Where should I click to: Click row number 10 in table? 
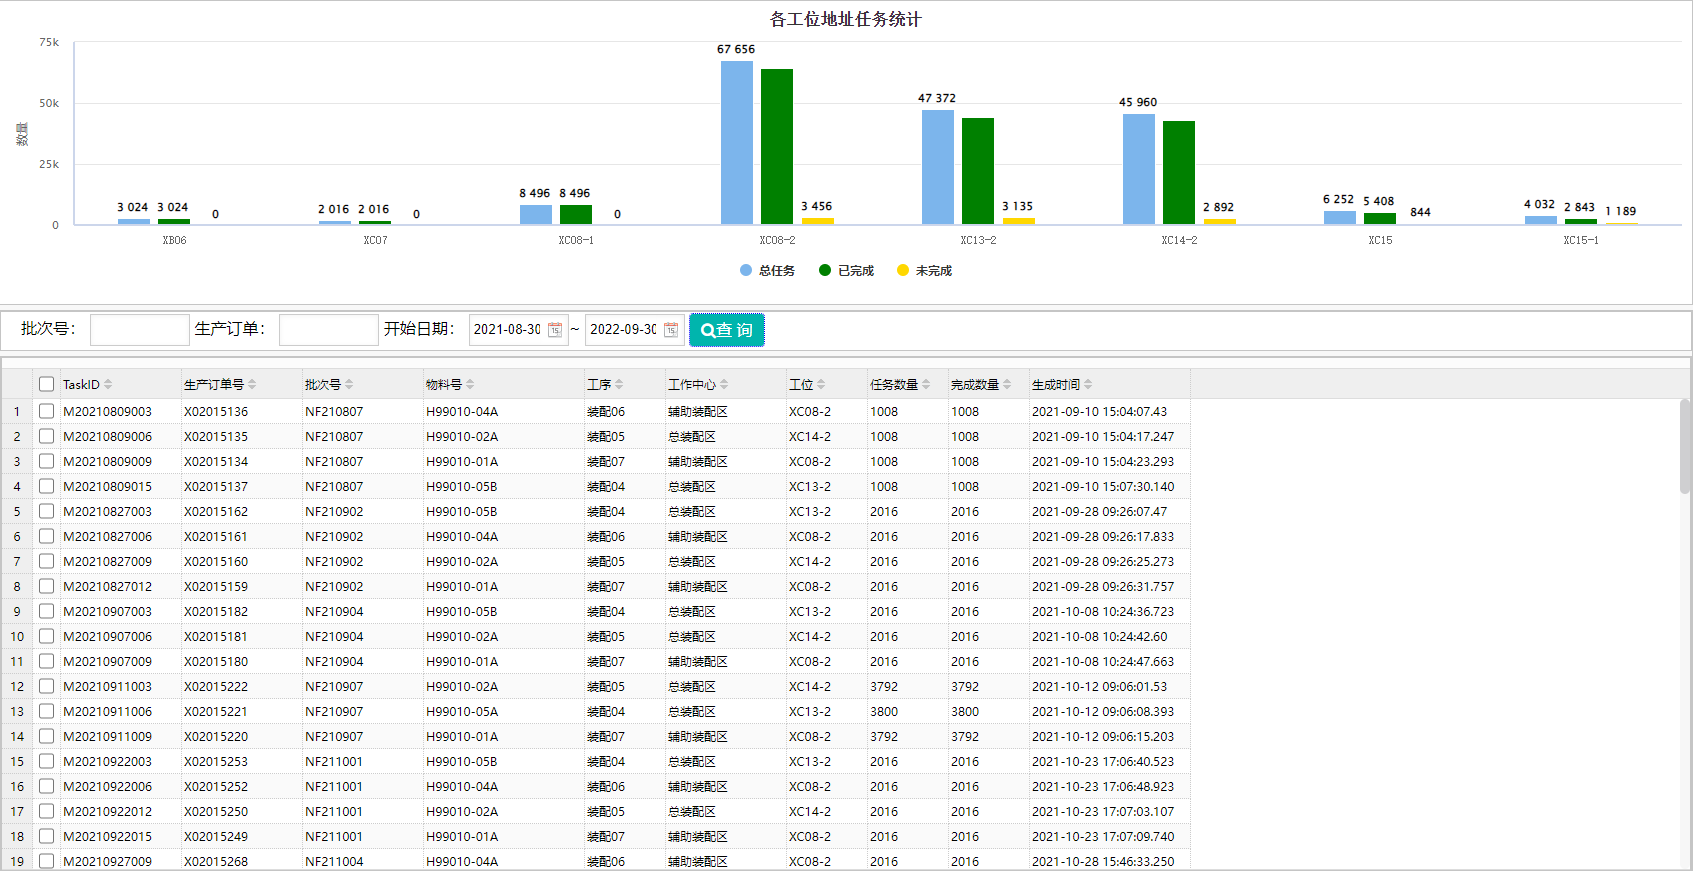[x=17, y=636]
